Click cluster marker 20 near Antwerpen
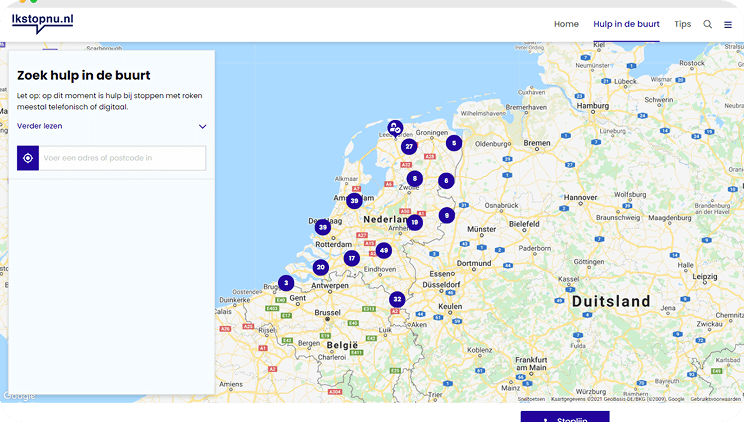 click(320, 267)
